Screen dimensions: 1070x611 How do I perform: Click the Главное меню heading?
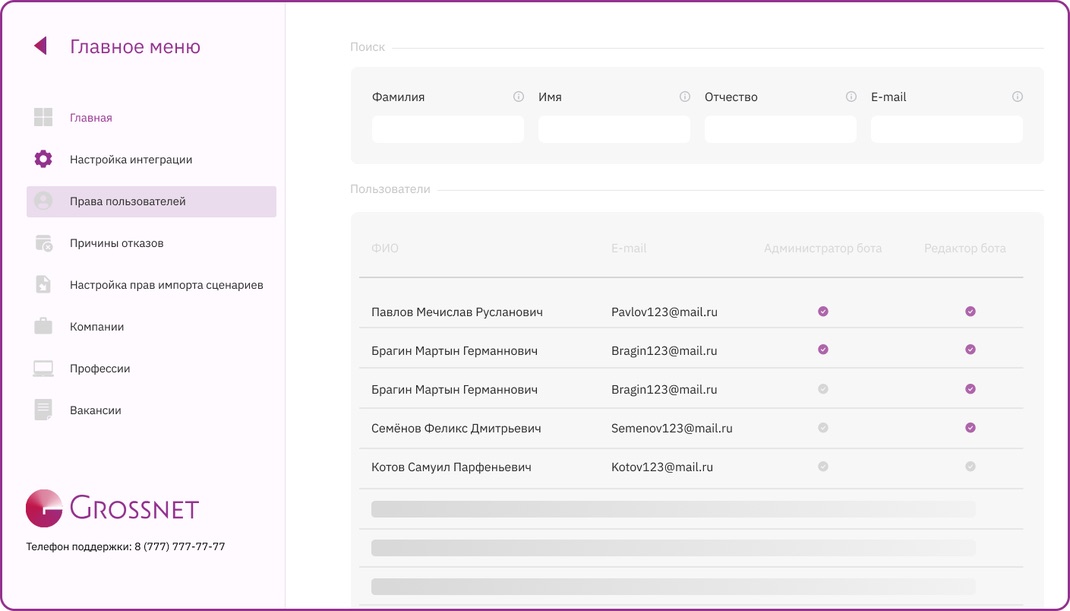point(135,46)
